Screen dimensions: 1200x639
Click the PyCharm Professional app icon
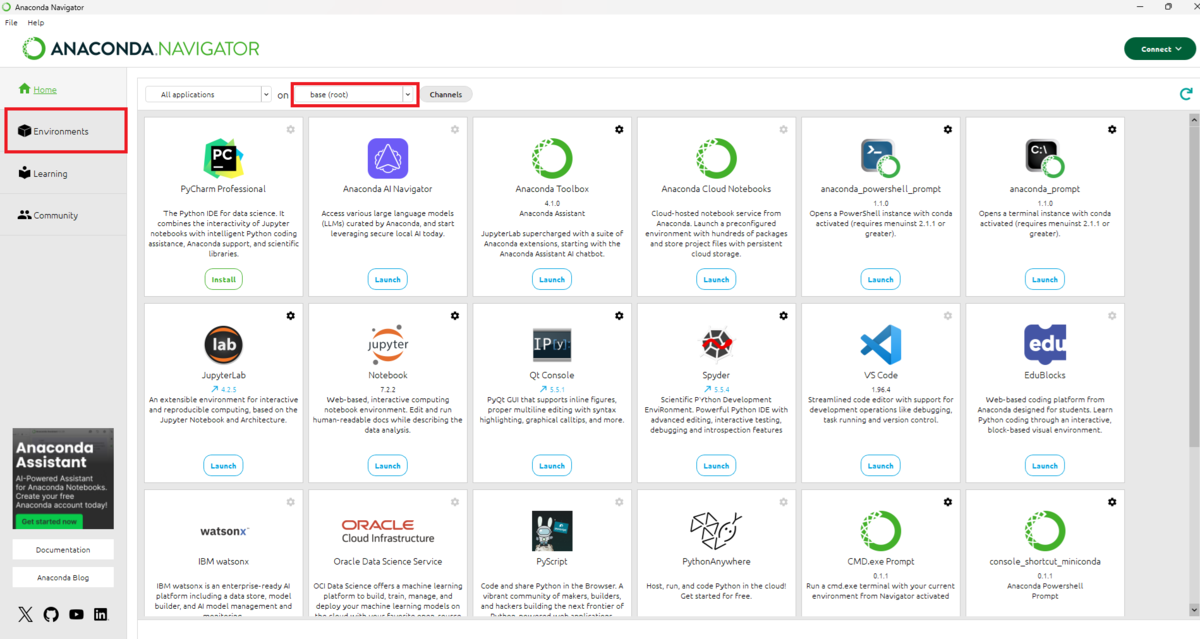[x=223, y=159]
